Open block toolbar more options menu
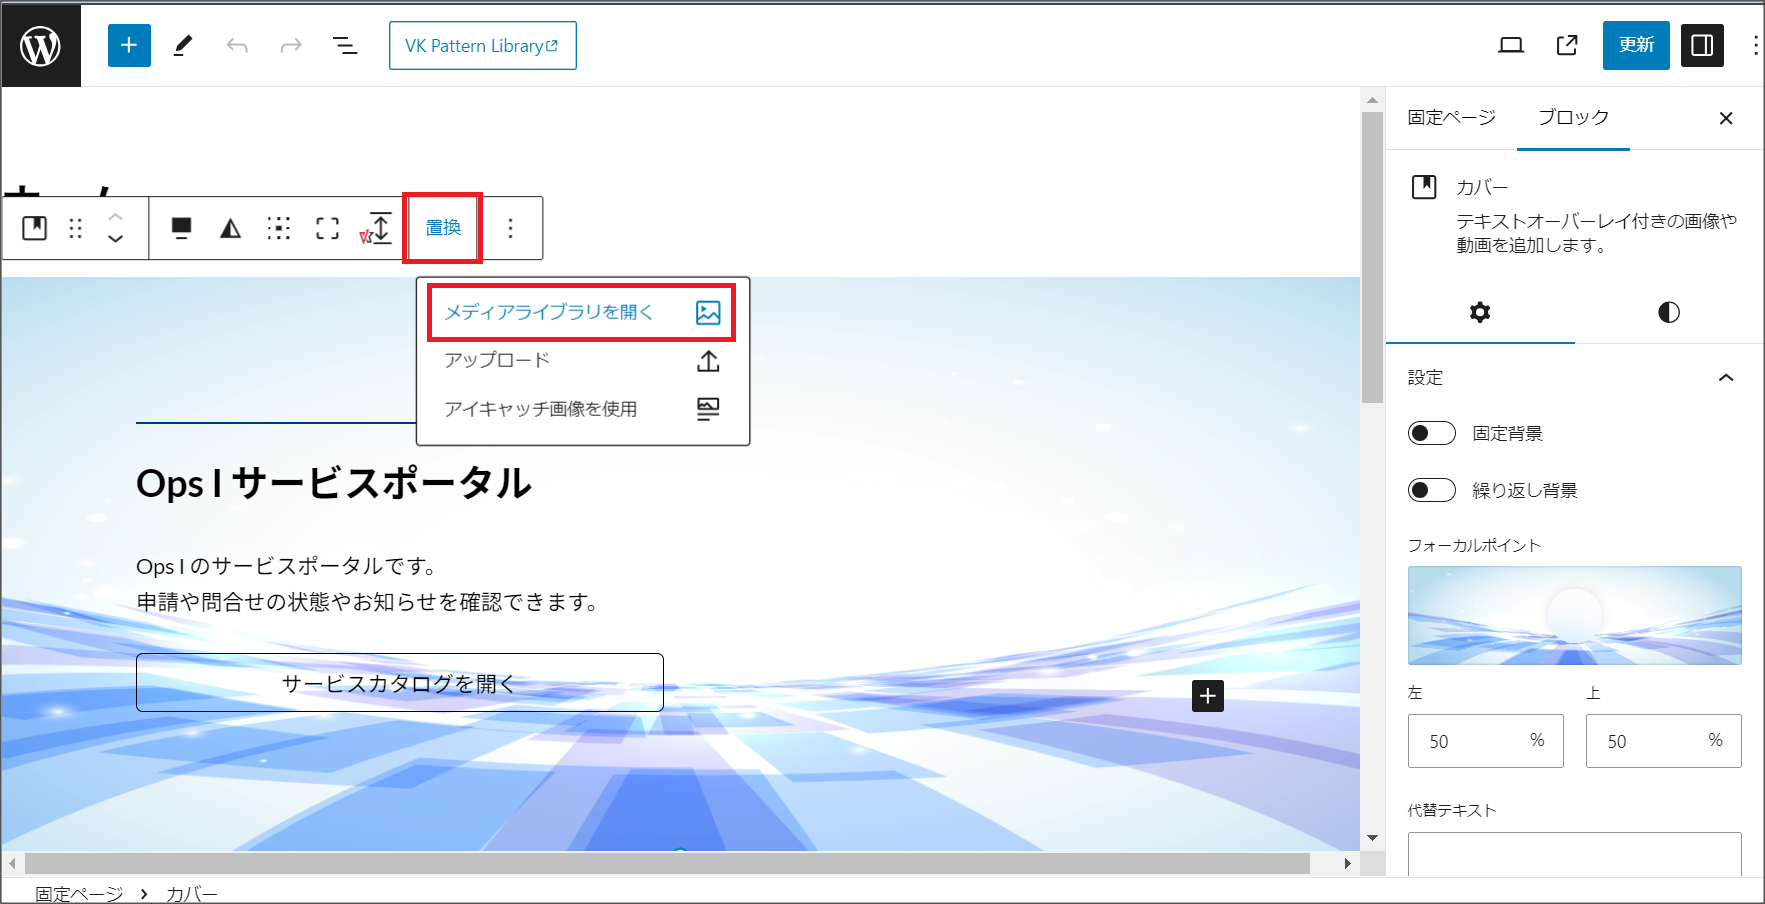Viewport: 1765px width, 904px height. 510,228
